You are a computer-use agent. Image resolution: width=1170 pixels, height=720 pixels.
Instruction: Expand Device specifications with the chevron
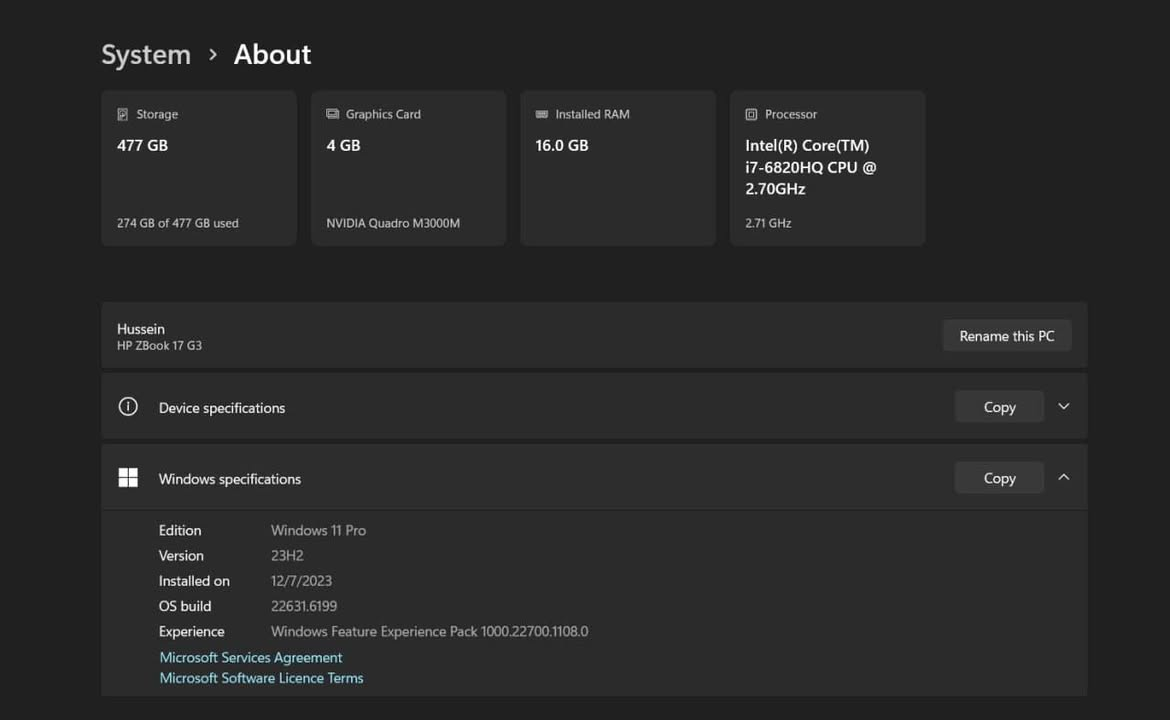tap(1063, 407)
